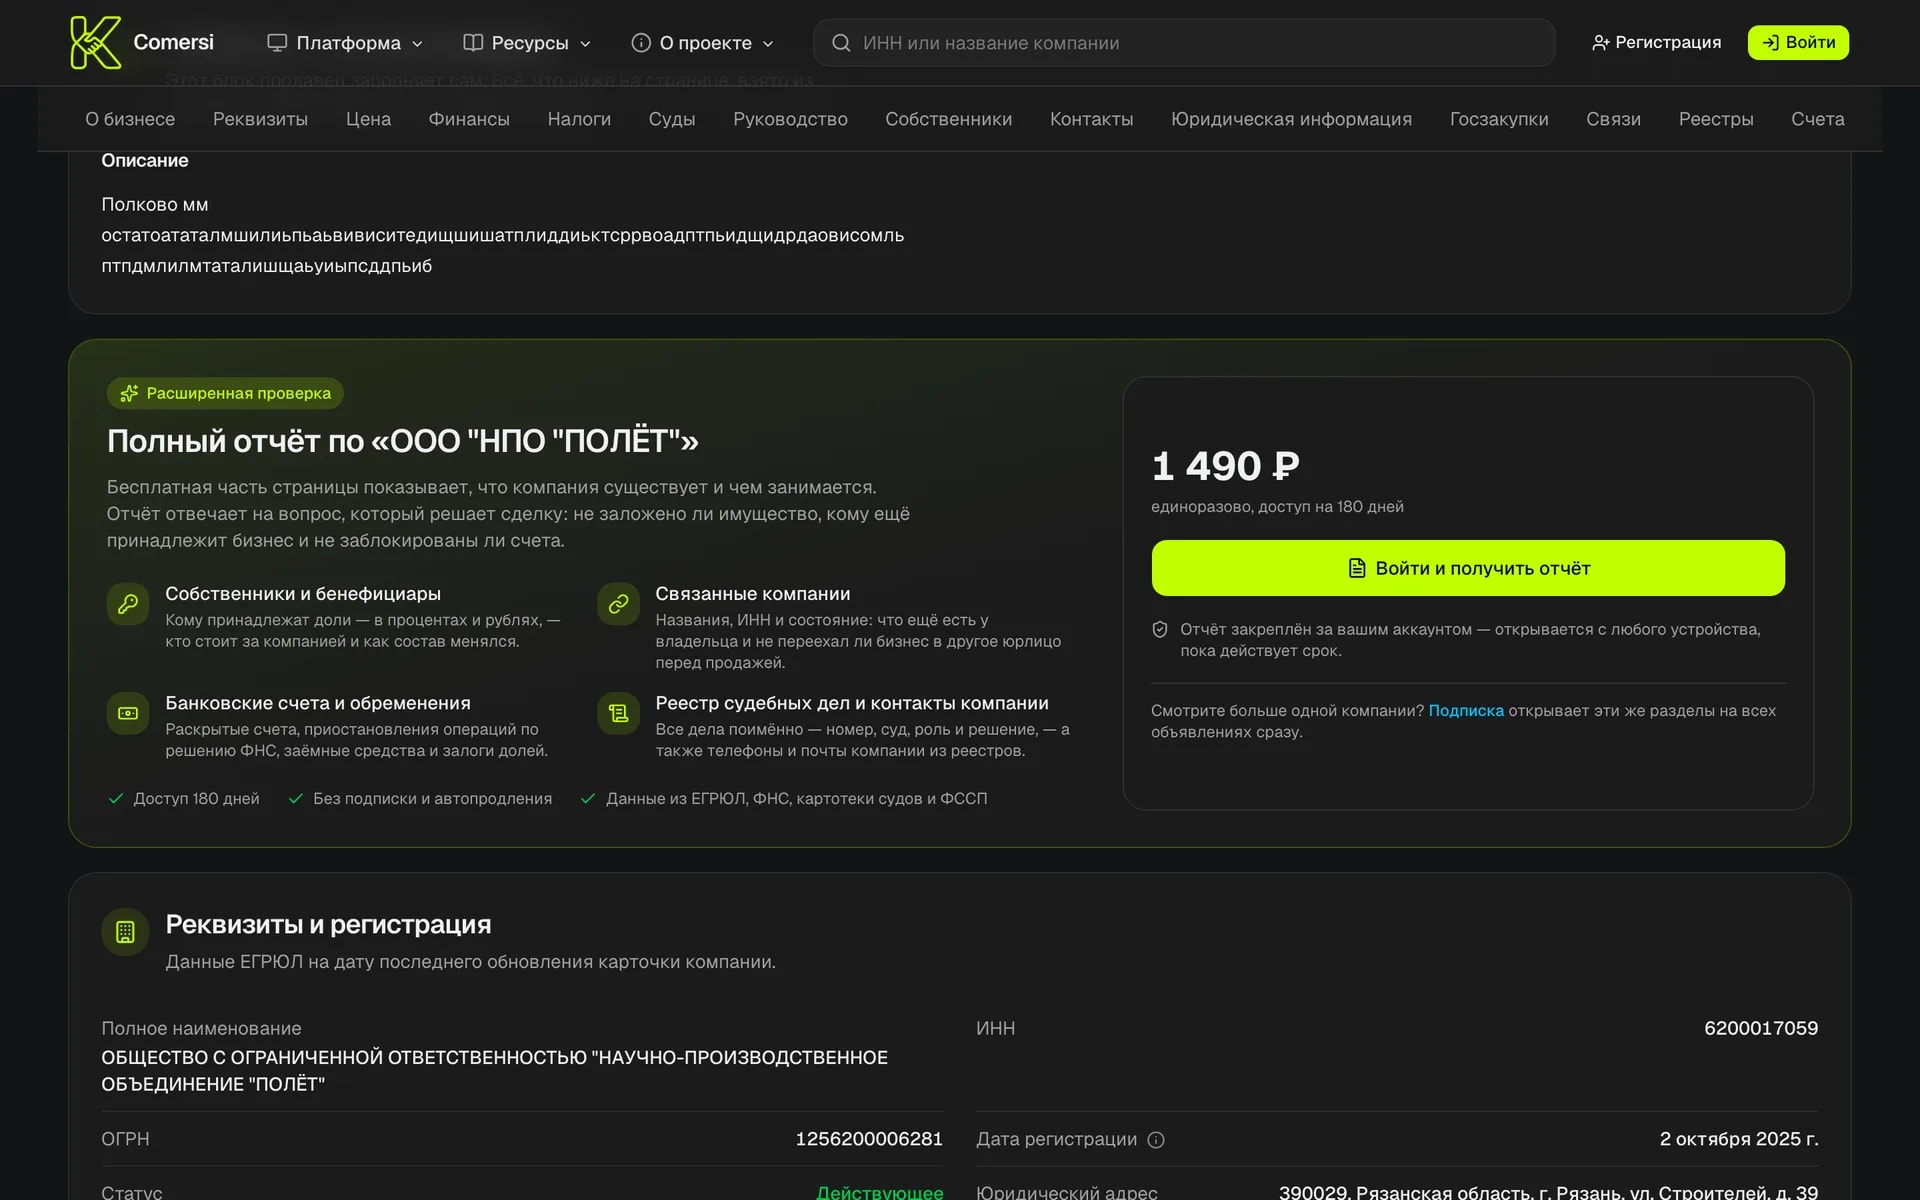
Task: Click the key icon beside Собственники и бенефициары
Action: click(x=128, y=604)
